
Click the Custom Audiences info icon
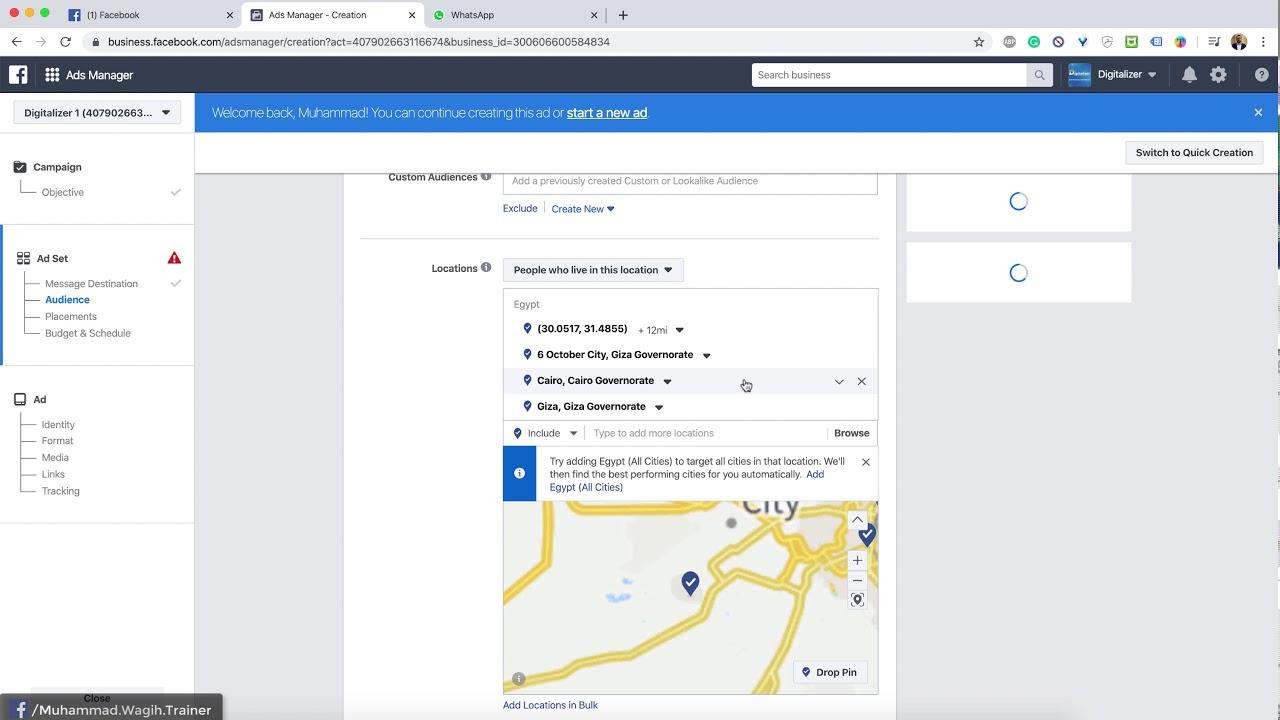(486, 177)
